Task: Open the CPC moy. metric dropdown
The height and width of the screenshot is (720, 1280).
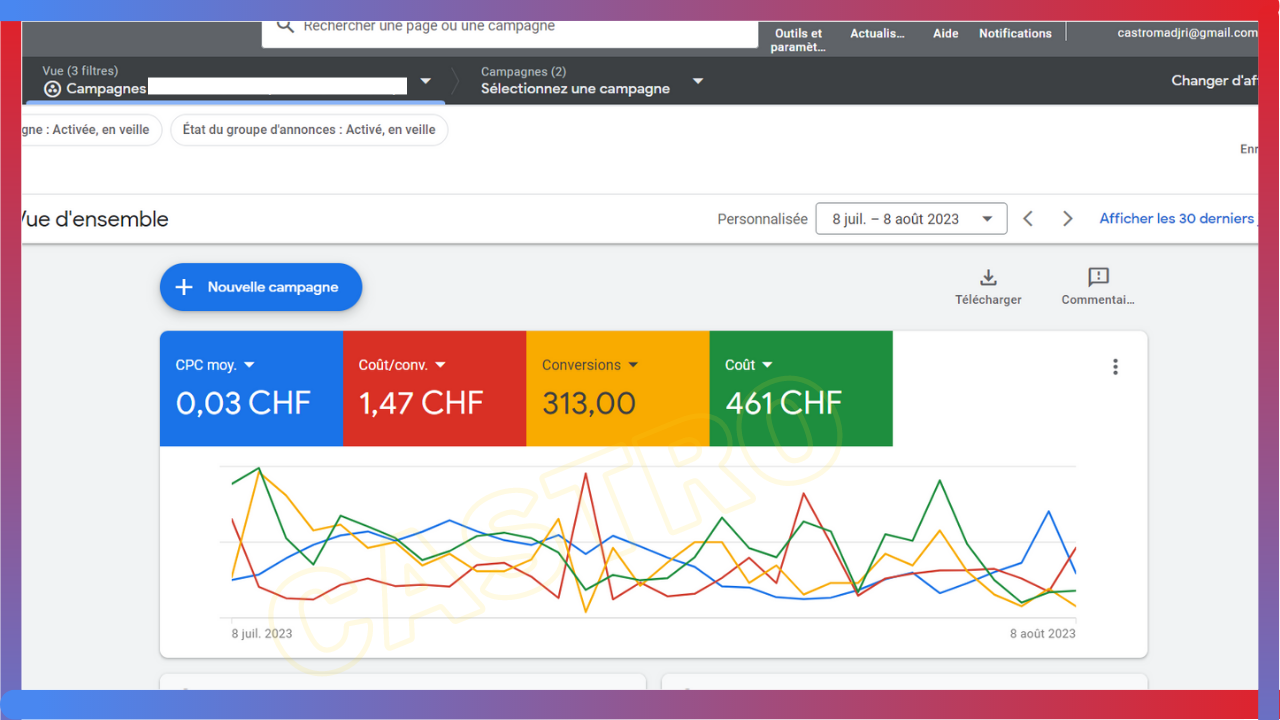Action: pyautogui.click(x=249, y=365)
